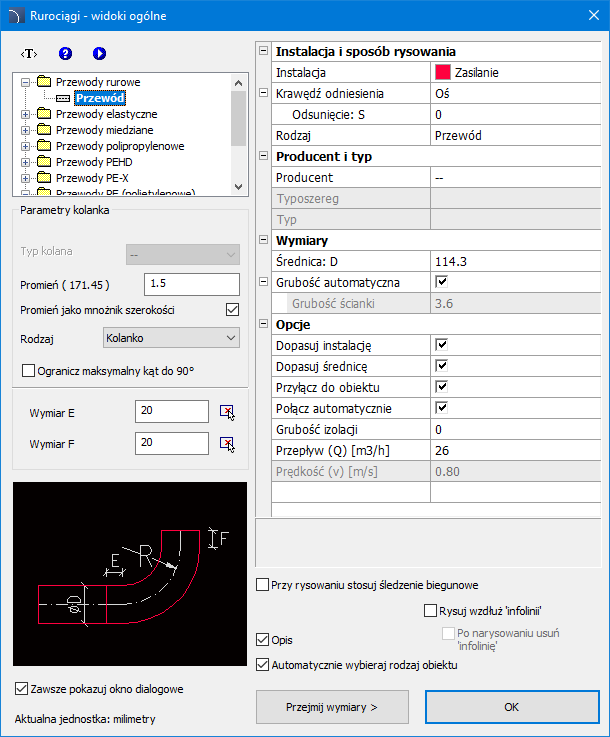
Task: Click the Przewody elastyczne folder icon
Action: [44, 114]
